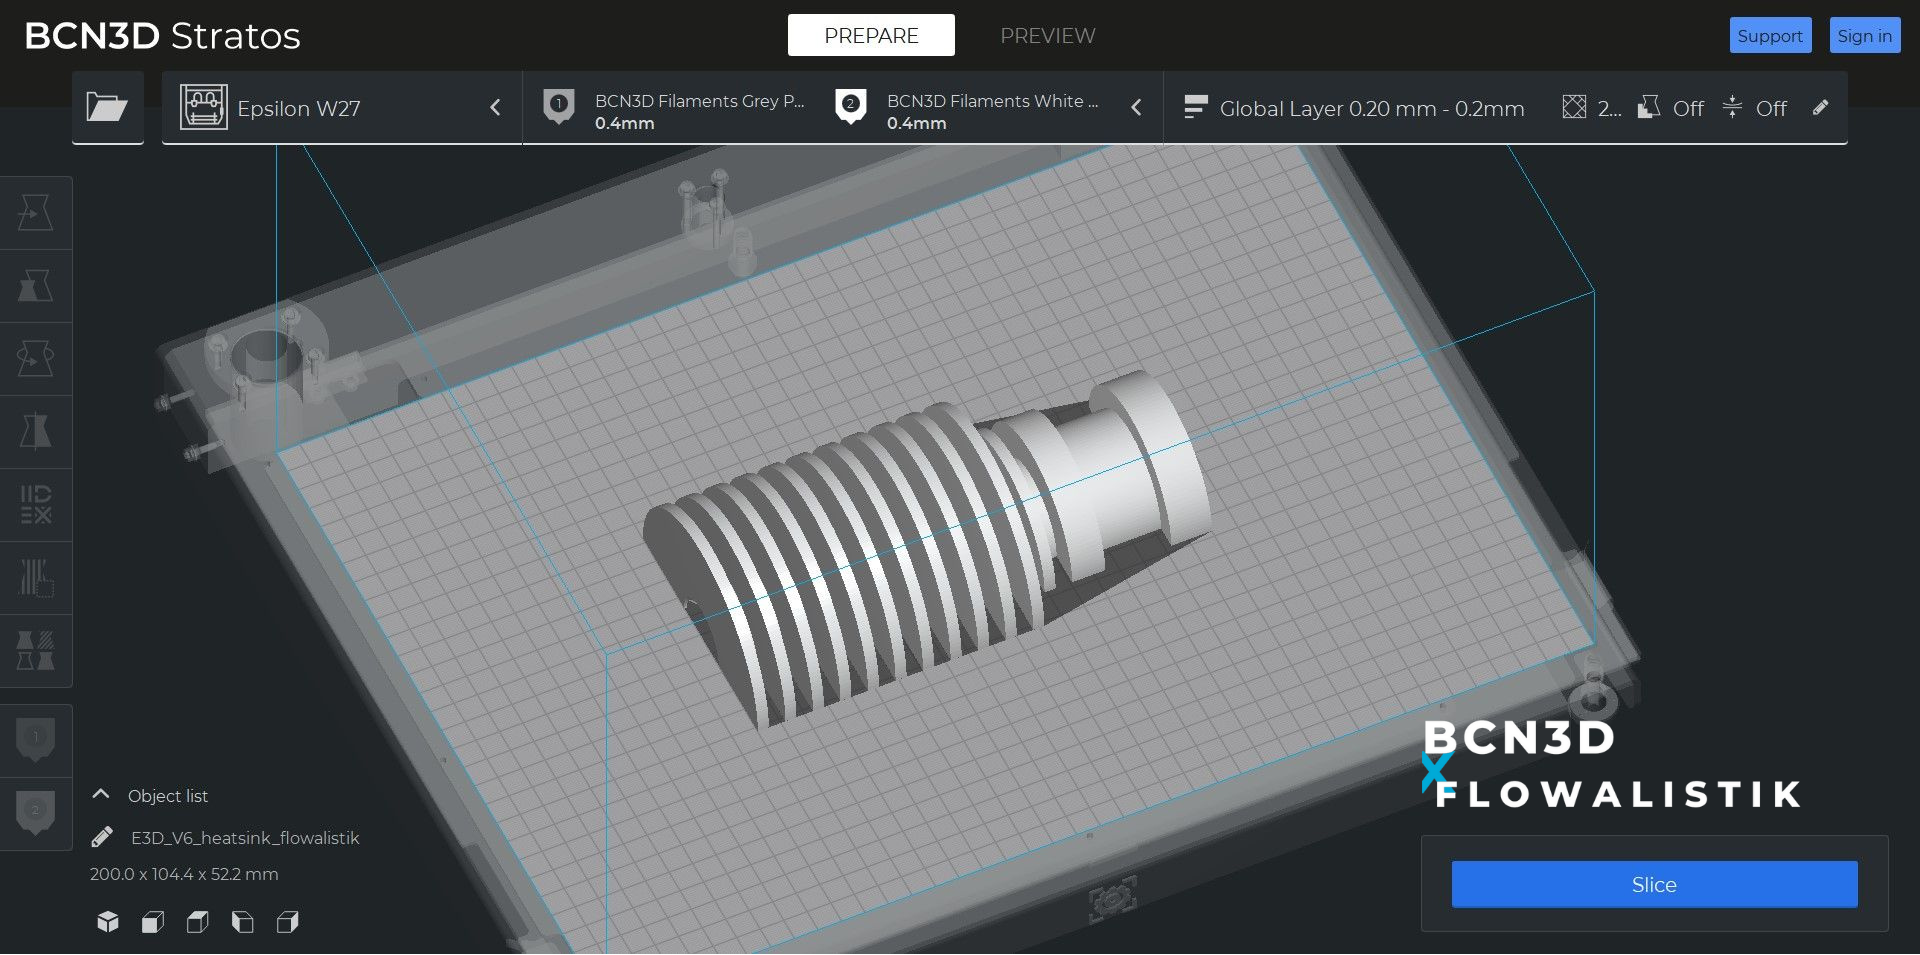1920x955 pixels.
Task: Switch to the top view
Action: coord(198,922)
